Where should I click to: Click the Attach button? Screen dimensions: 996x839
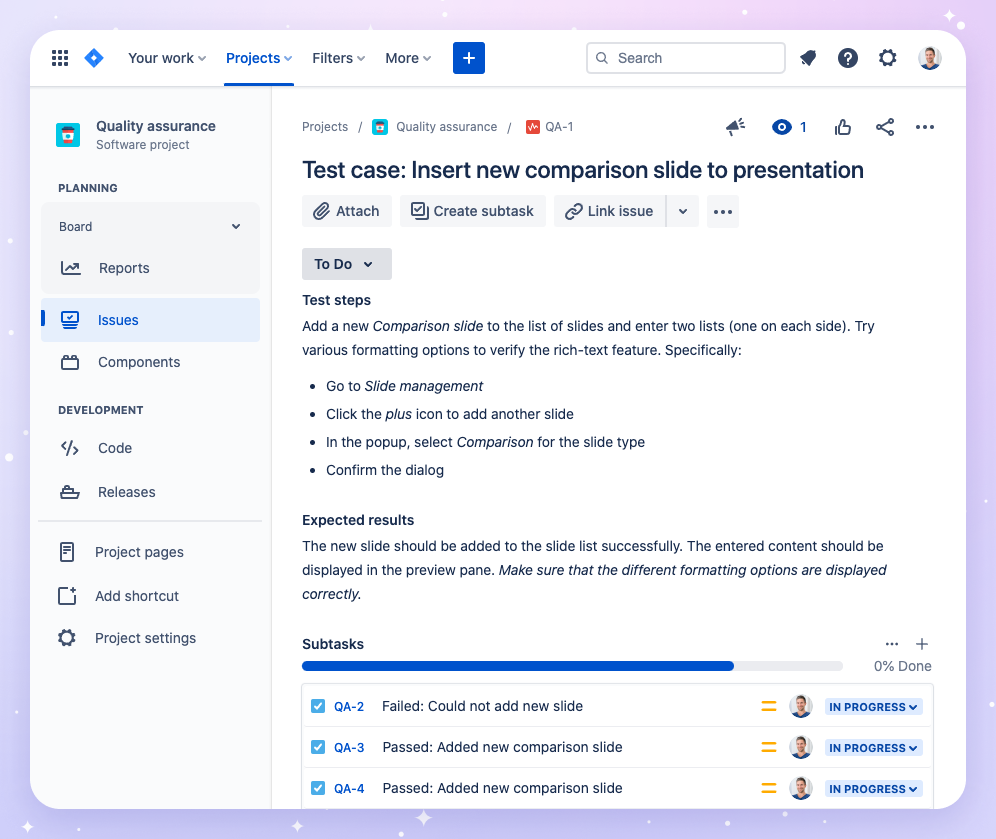pos(347,211)
